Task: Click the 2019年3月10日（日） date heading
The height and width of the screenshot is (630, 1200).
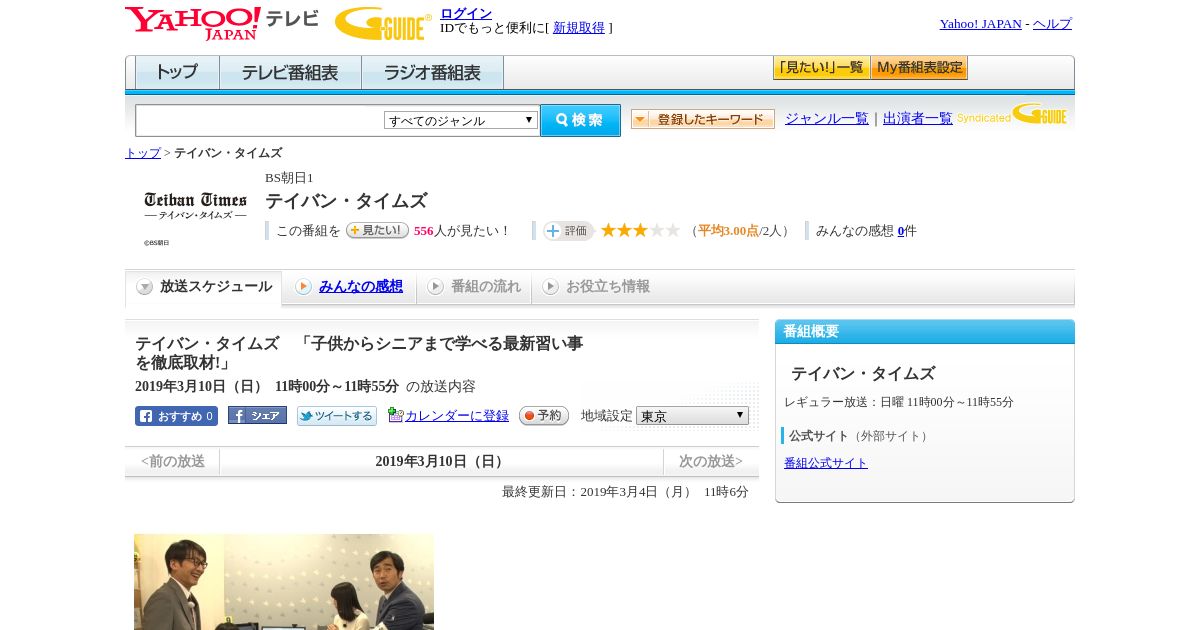Action: pos(441,461)
